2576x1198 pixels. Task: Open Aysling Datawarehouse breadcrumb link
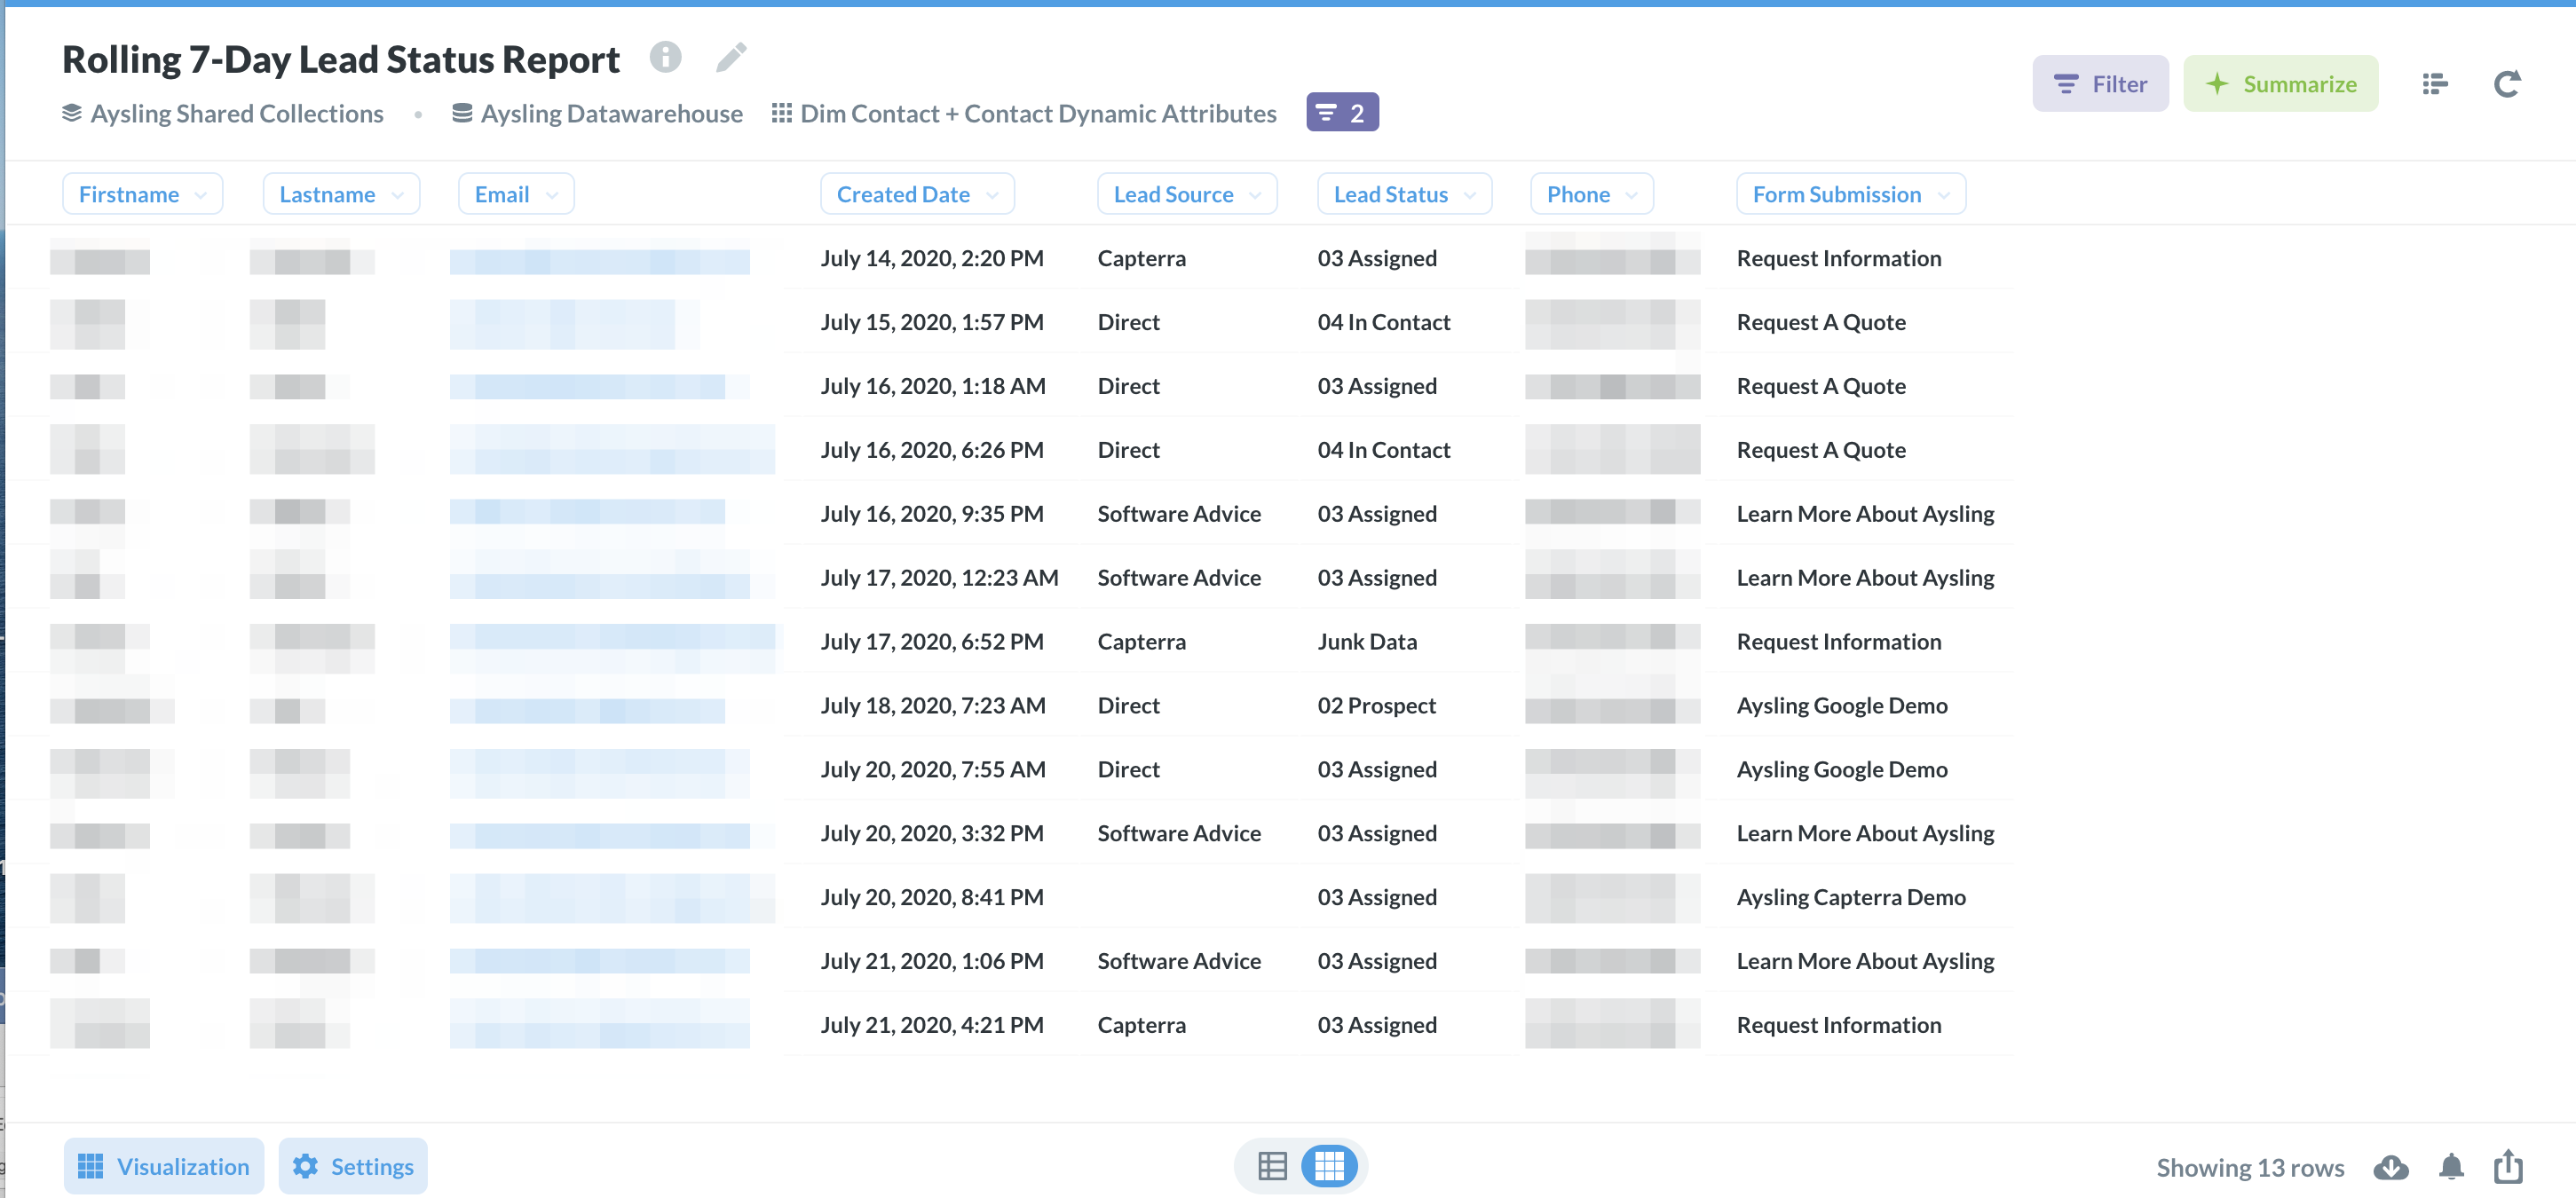point(611,114)
